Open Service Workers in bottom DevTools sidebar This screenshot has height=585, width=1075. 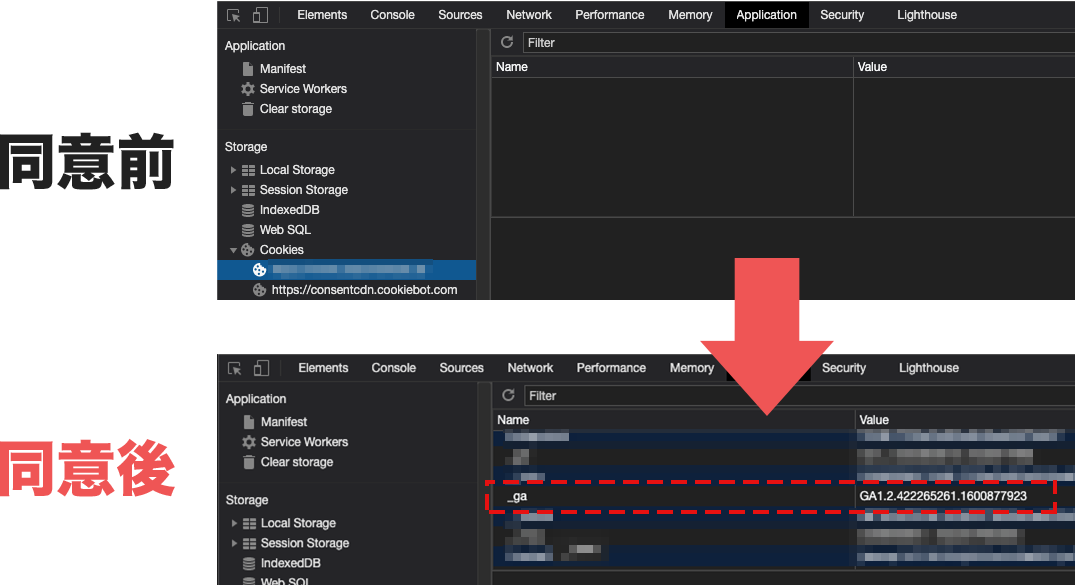[304, 442]
